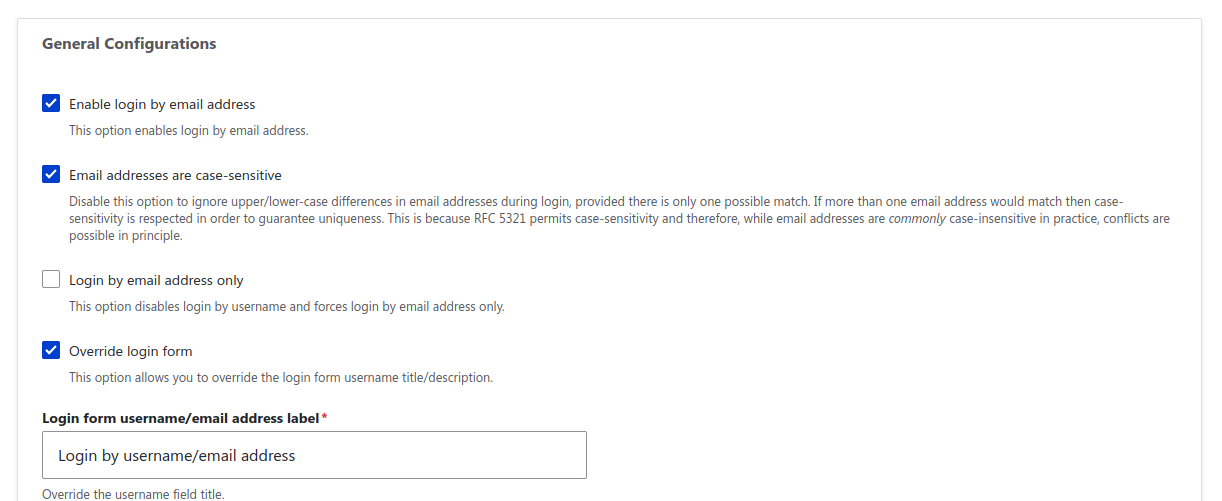Click the red required asterisk

pyautogui.click(x=325, y=417)
